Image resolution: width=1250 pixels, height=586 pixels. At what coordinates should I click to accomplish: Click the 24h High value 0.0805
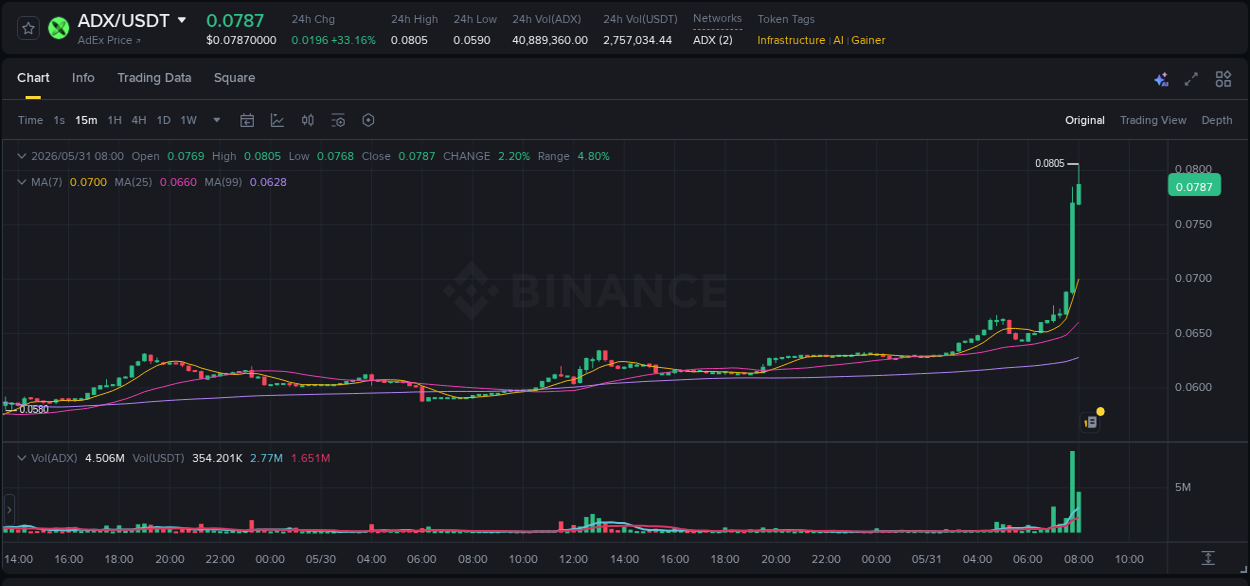pyautogui.click(x=408, y=40)
